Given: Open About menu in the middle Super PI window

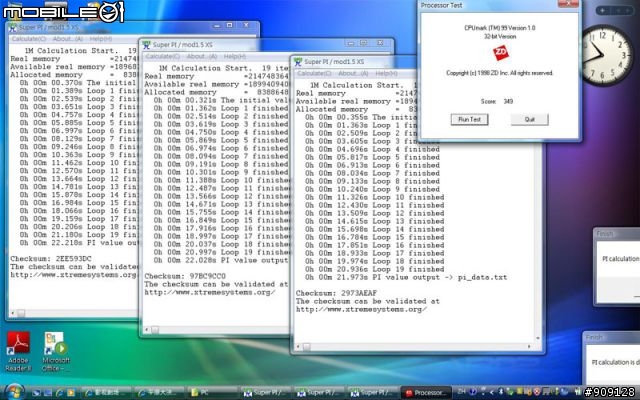Looking at the screenshot, I should point(202,56).
